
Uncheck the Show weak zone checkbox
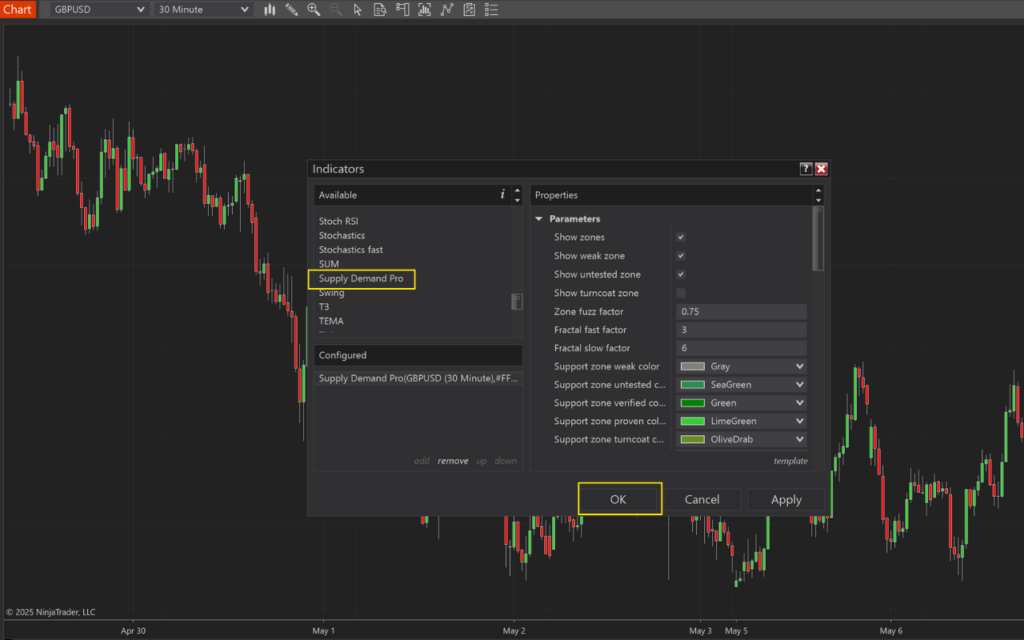[680, 256]
